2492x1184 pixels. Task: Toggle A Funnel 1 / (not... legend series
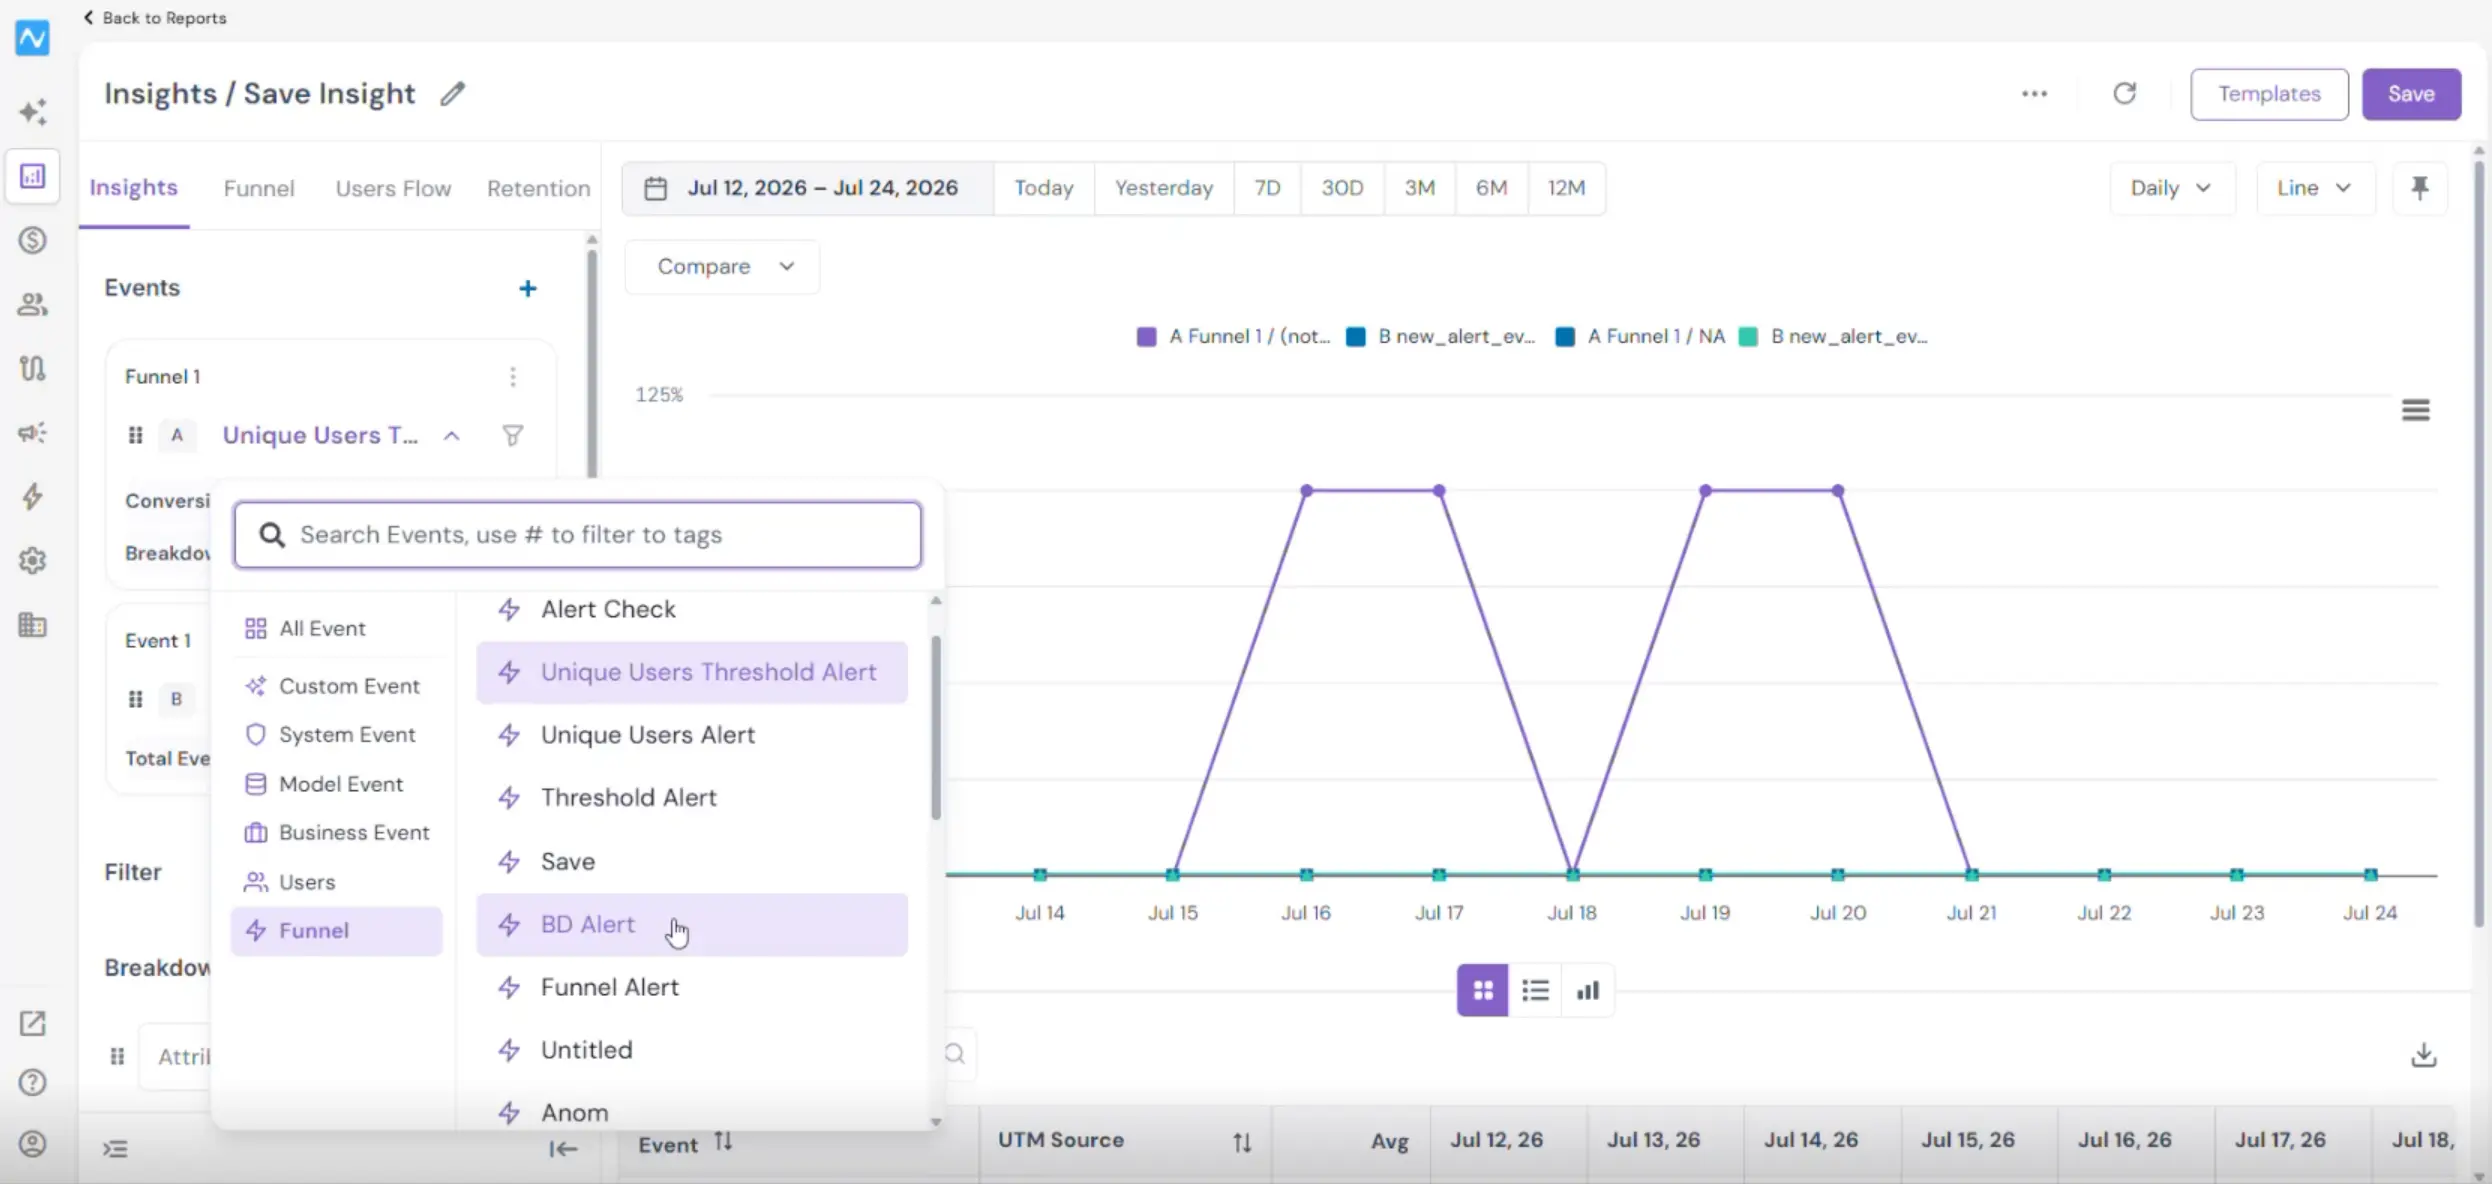(1234, 337)
